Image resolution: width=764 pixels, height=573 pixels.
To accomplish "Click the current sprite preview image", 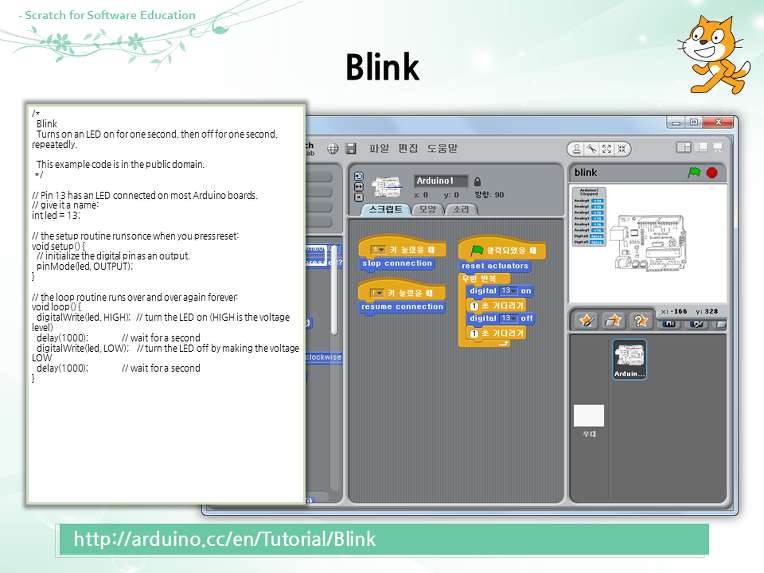I will click(x=387, y=187).
